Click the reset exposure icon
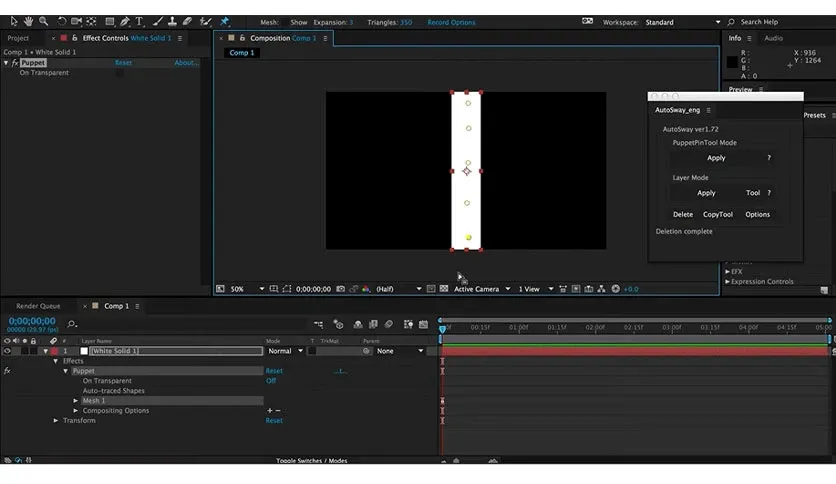836x484 pixels. [616, 289]
